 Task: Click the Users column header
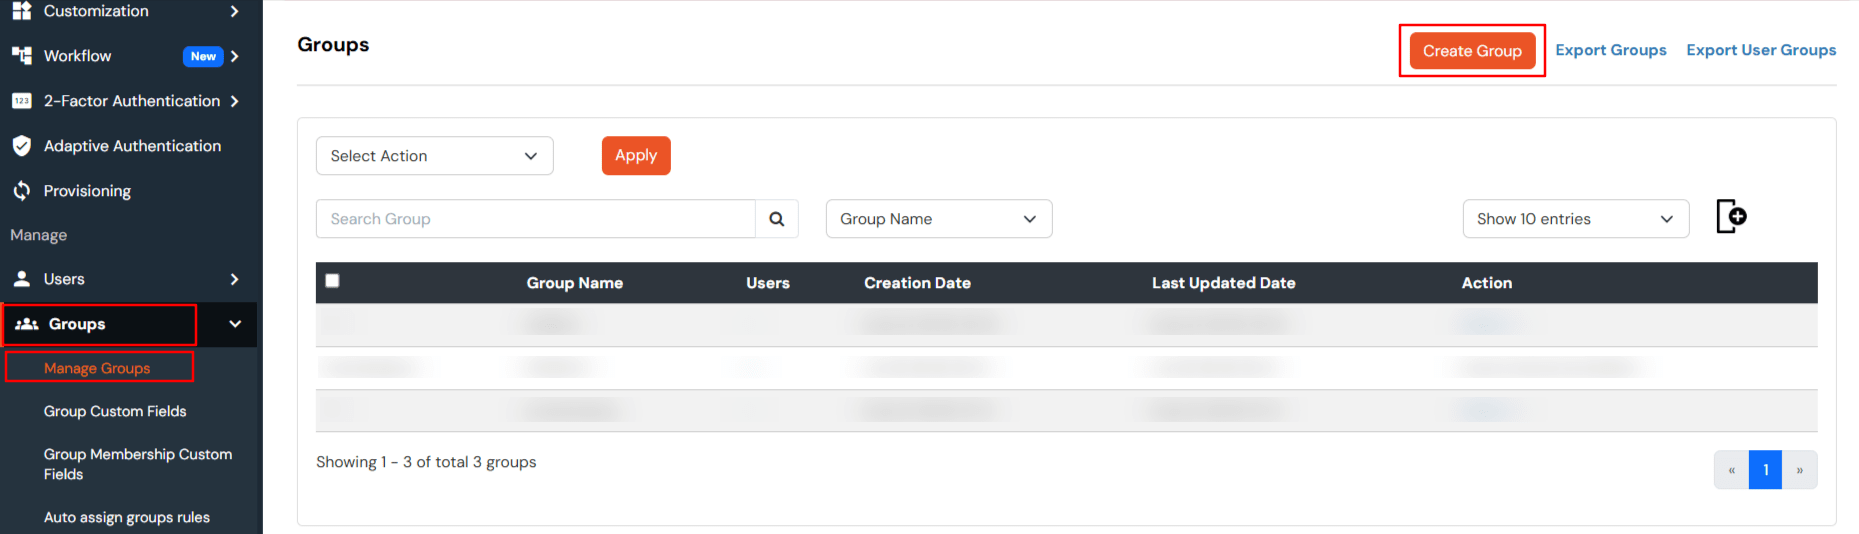click(768, 283)
